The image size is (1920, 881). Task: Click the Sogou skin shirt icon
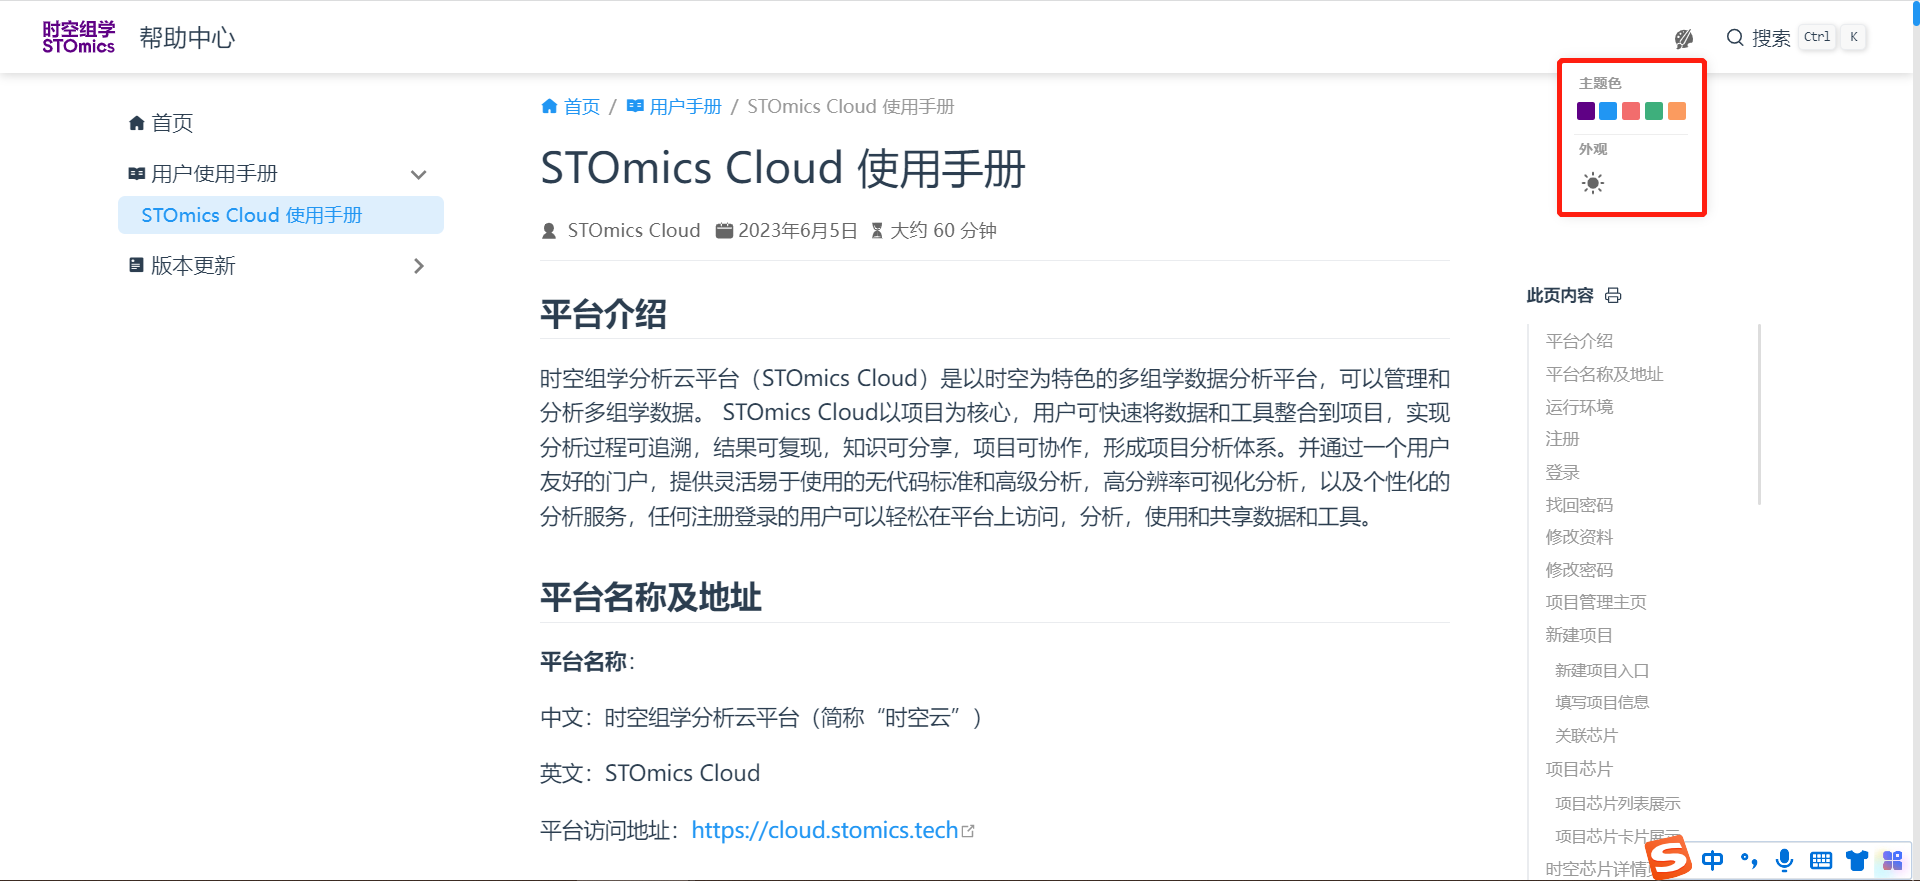pos(1857,860)
